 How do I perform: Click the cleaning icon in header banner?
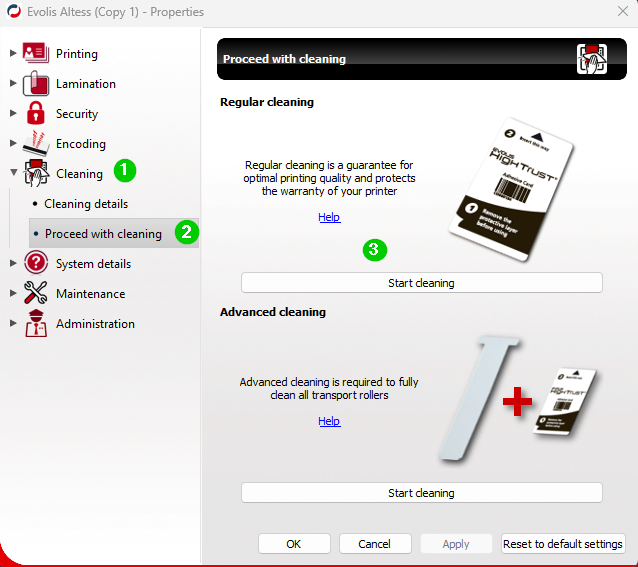(592, 59)
